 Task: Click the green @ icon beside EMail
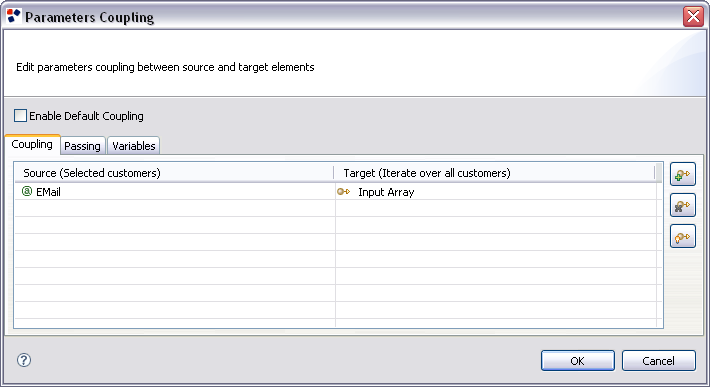tap(27, 191)
